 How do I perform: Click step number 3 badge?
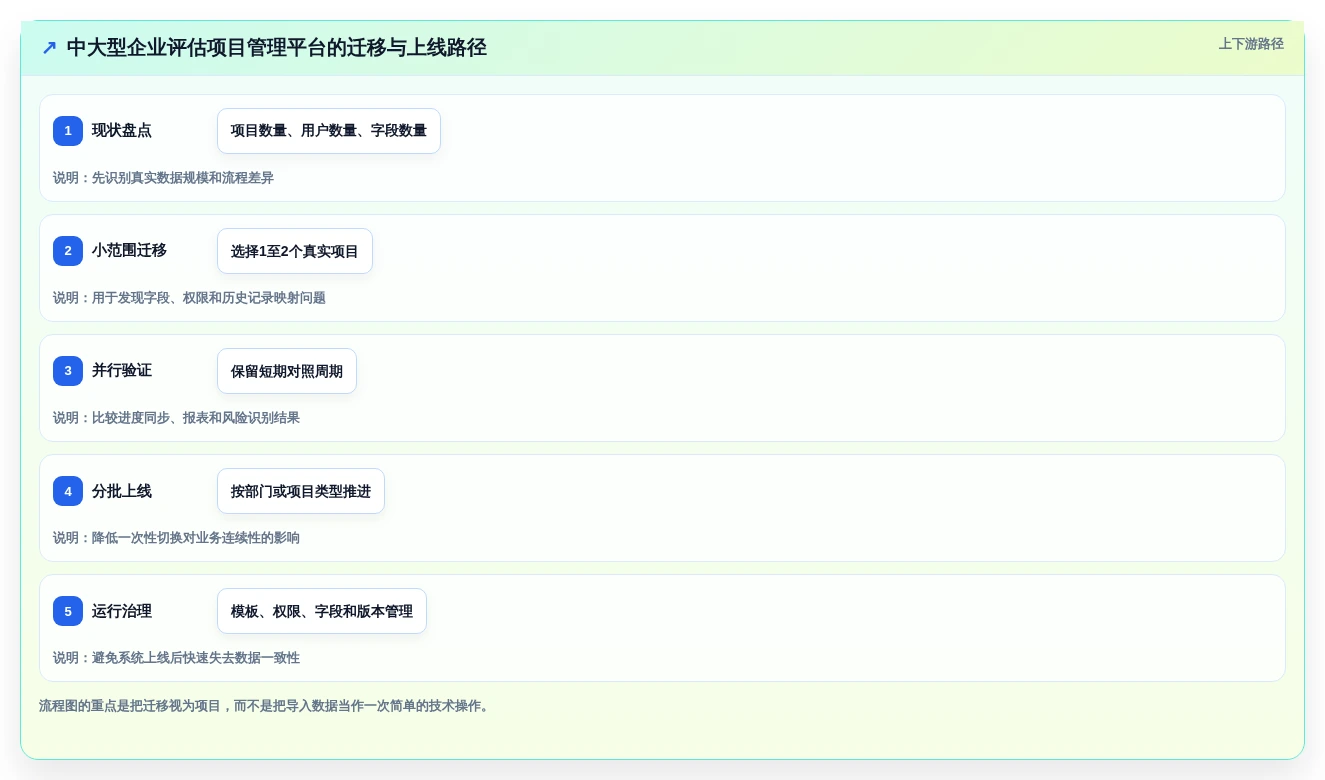point(68,371)
